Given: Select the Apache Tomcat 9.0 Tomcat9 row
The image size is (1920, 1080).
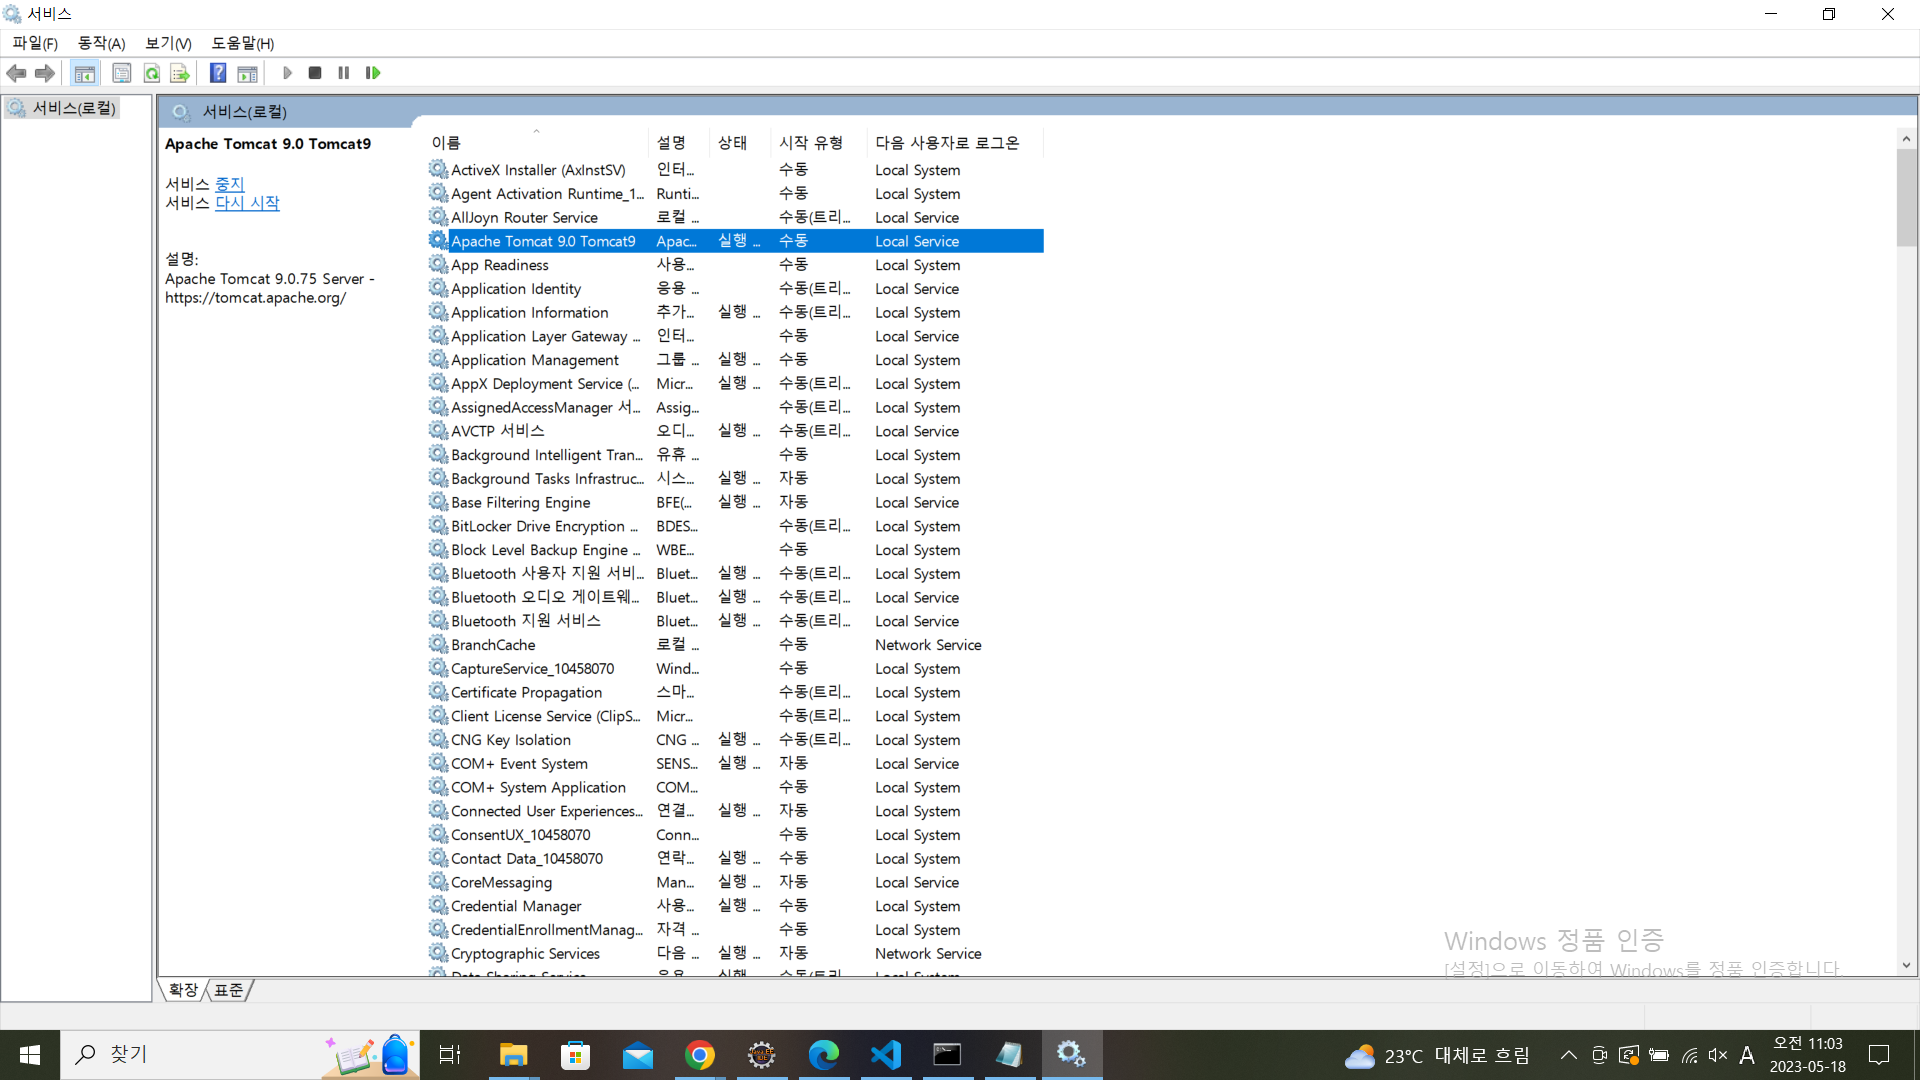Looking at the screenshot, I should click(735, 241).
